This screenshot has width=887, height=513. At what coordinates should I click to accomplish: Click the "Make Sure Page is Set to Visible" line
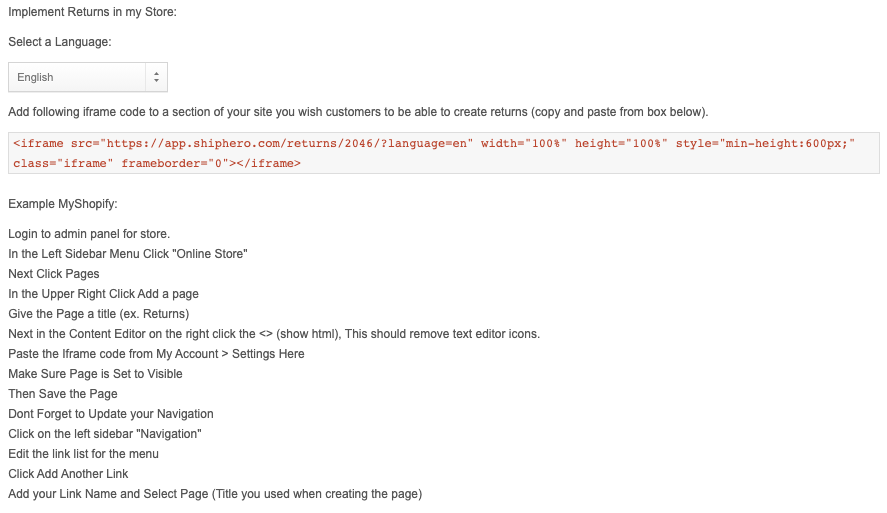[x=96, y=374]
